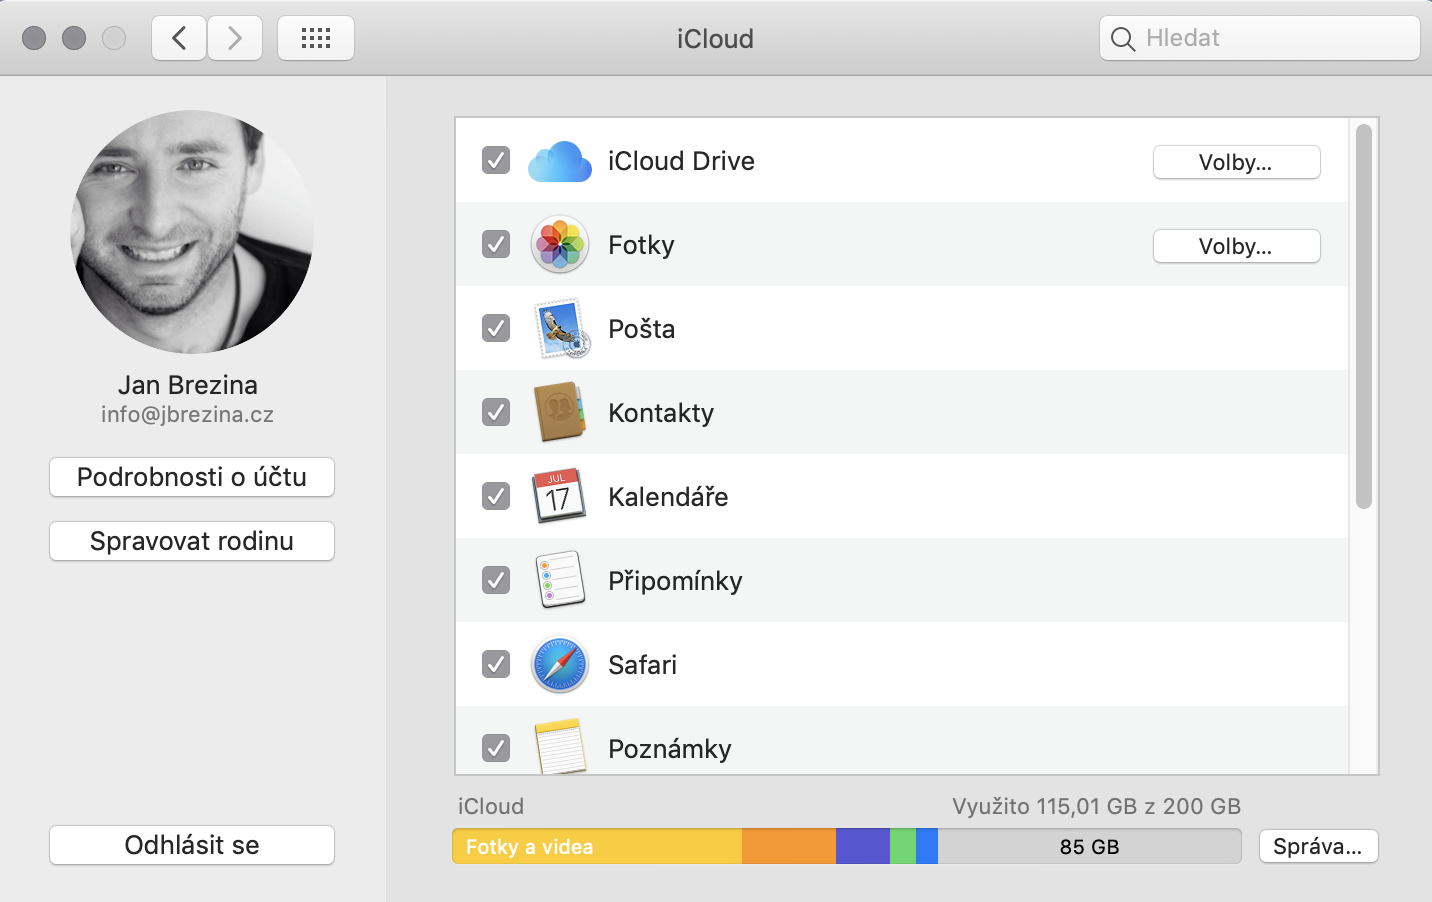Open Volby options for Fotky
Viewport: 1432px width, 902px height.
point(1236,246)
